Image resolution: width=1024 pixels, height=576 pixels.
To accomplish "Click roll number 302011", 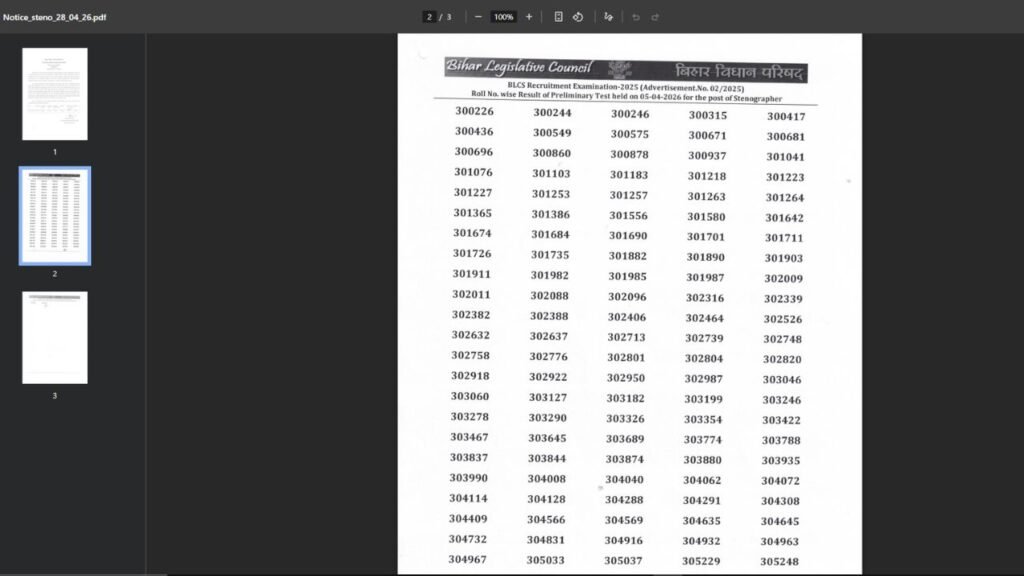I will tap(472, 295).
